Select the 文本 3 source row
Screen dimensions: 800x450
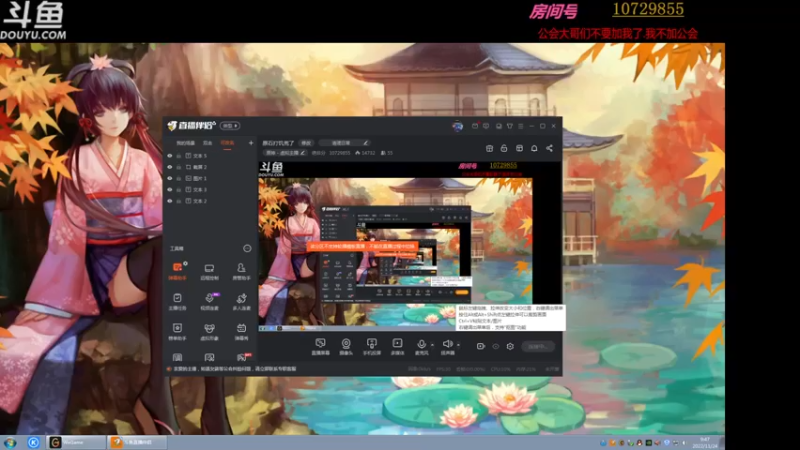210,189
